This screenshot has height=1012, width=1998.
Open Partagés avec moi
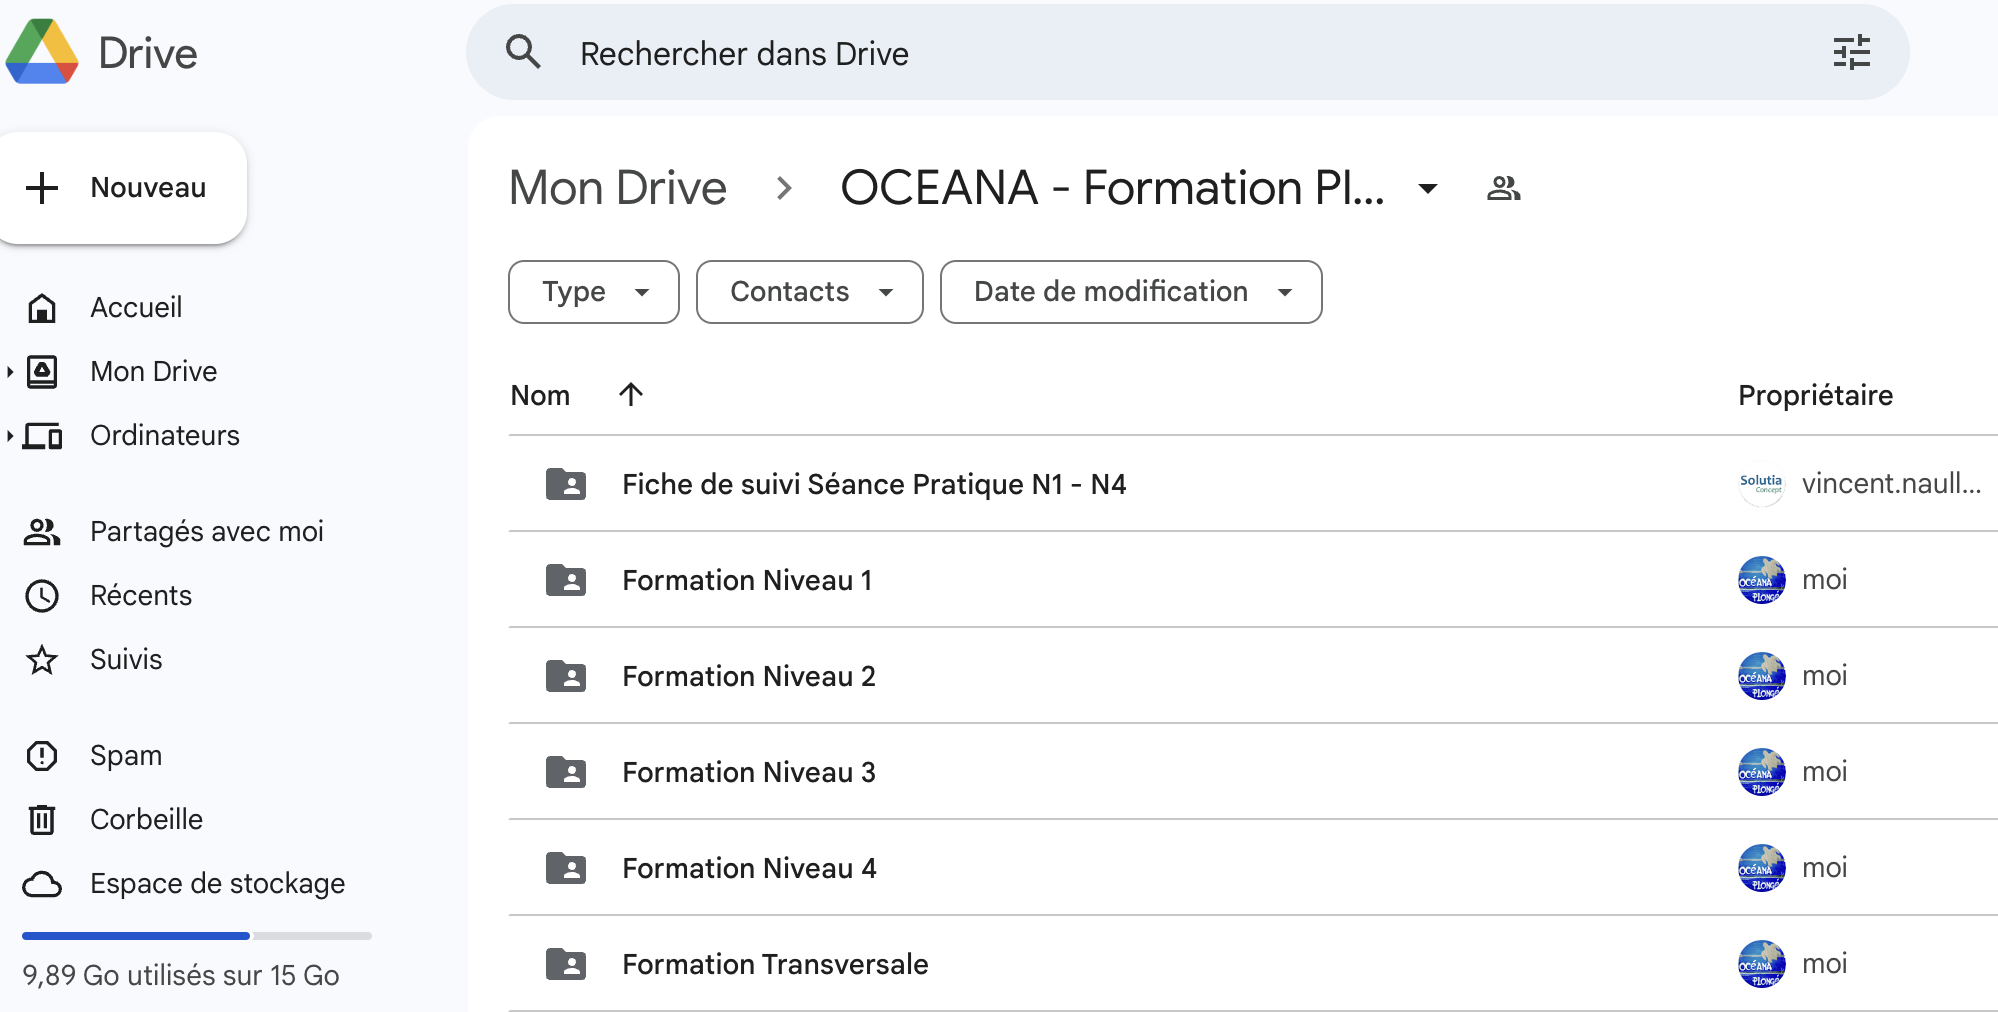[x=206, y=531]
